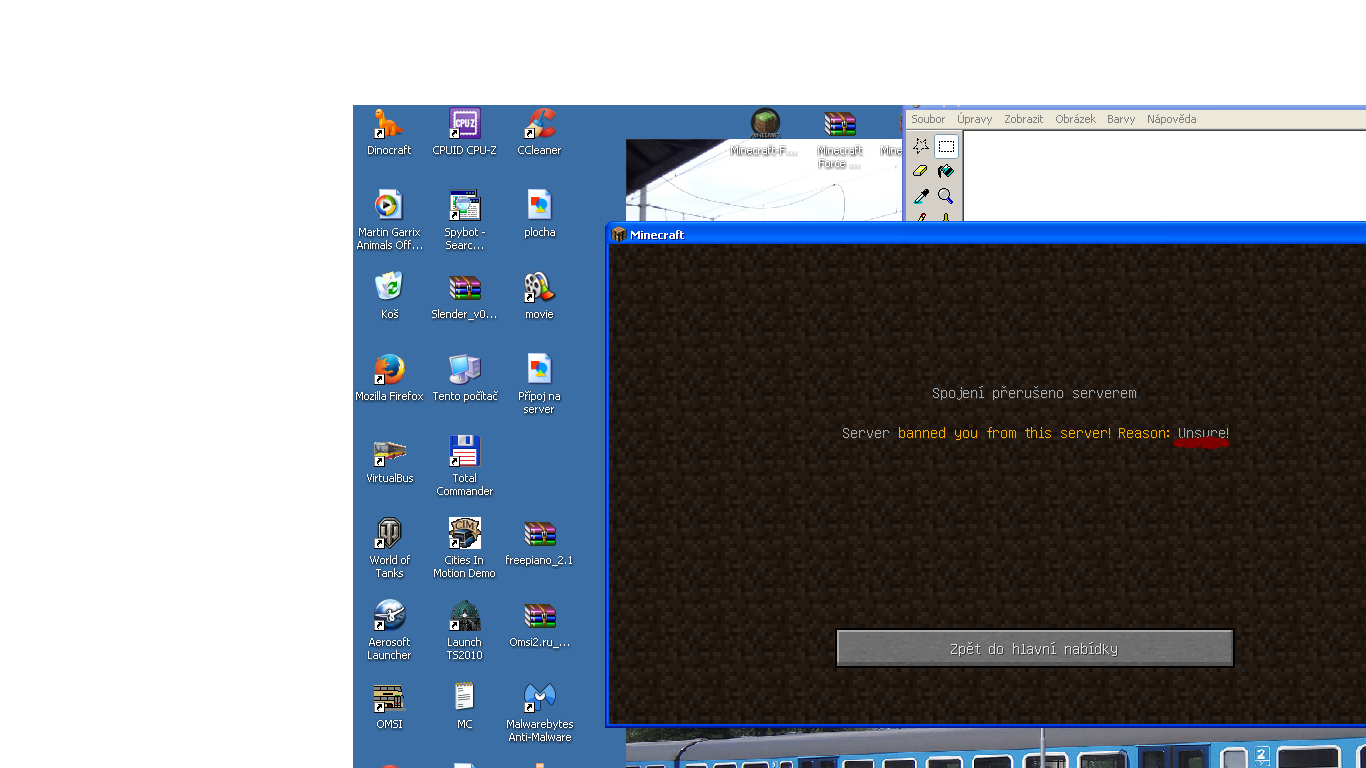Viewport: 1366px width, 768px height.
Task: Select the Koš recycle bin icon
Action: click(x=389, y=296)
